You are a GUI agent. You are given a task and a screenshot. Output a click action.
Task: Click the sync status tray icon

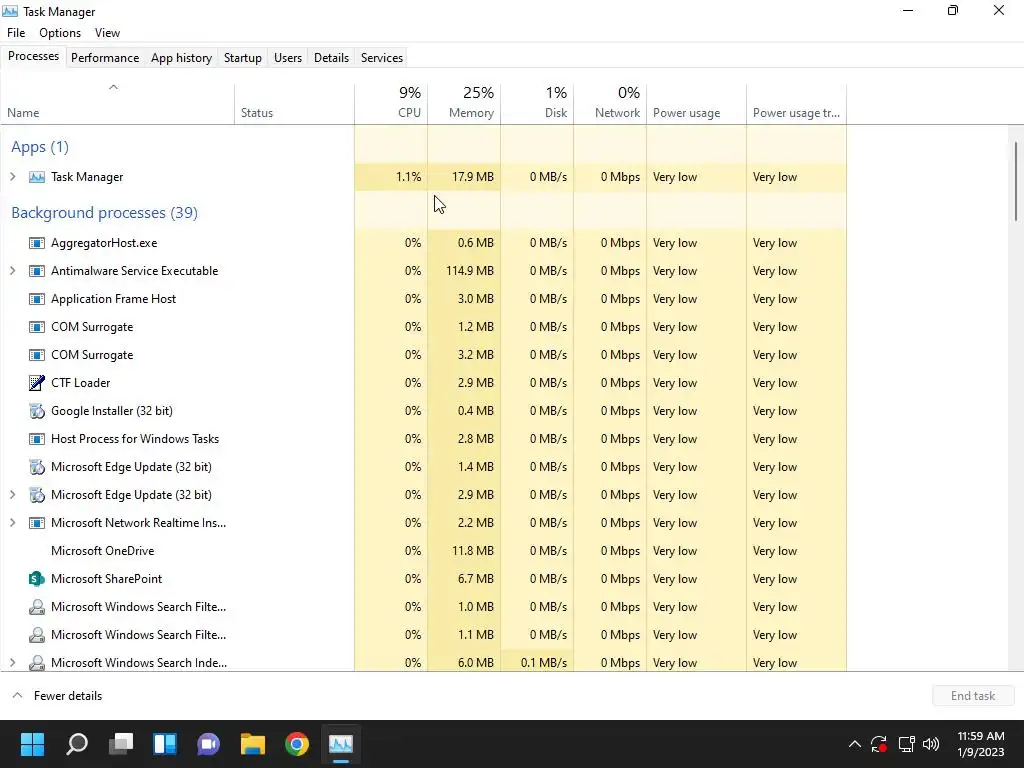tap(879, 744)
